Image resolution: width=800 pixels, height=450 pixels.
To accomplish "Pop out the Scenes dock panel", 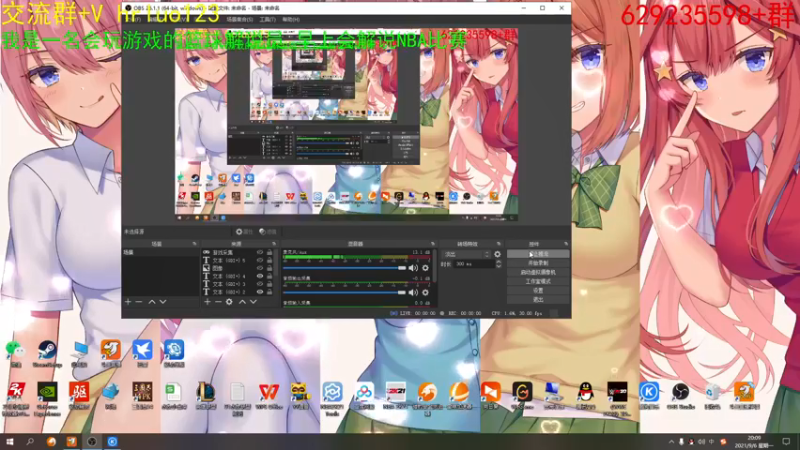I will click(x=194, y=244).
